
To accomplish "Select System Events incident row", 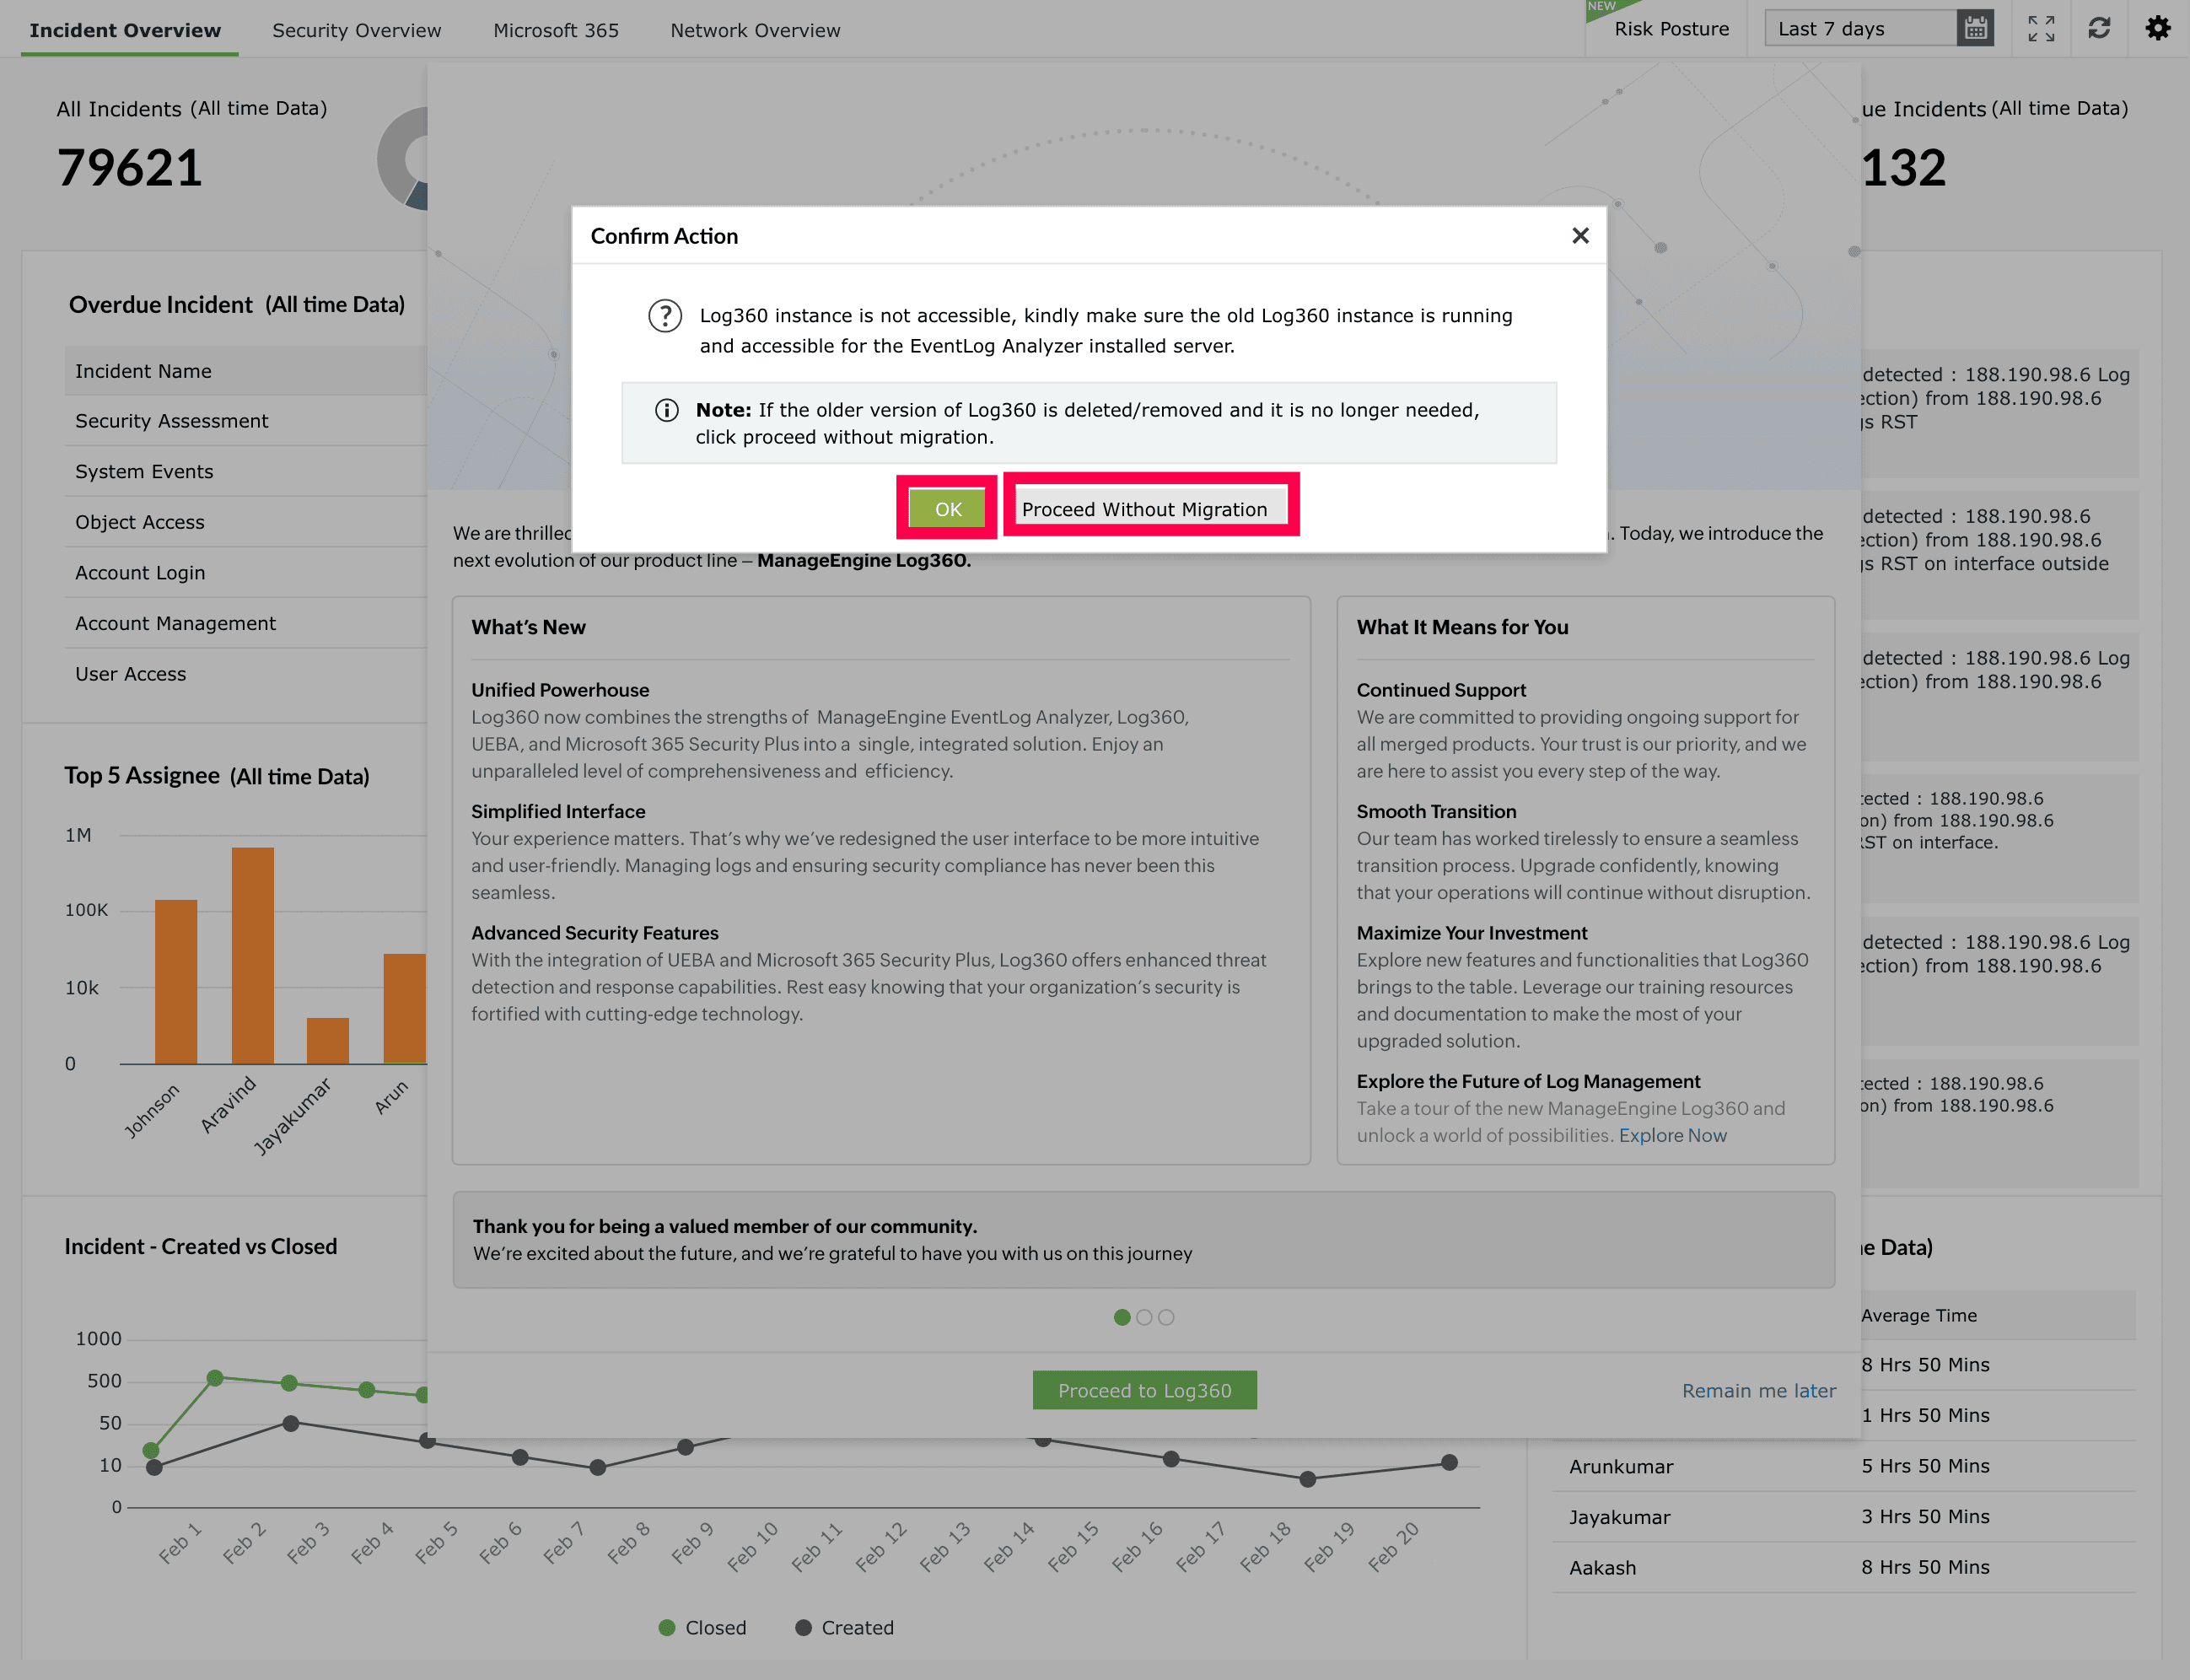I will pos(246,472).
